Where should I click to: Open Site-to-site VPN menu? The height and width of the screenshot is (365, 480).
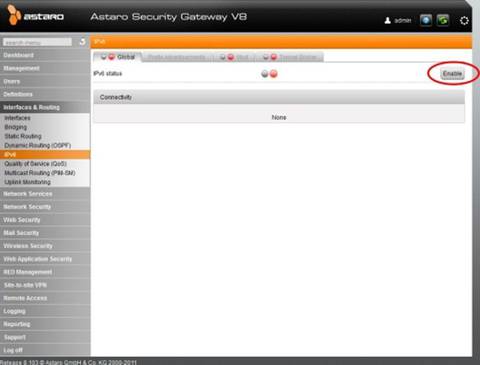point(45,285)
